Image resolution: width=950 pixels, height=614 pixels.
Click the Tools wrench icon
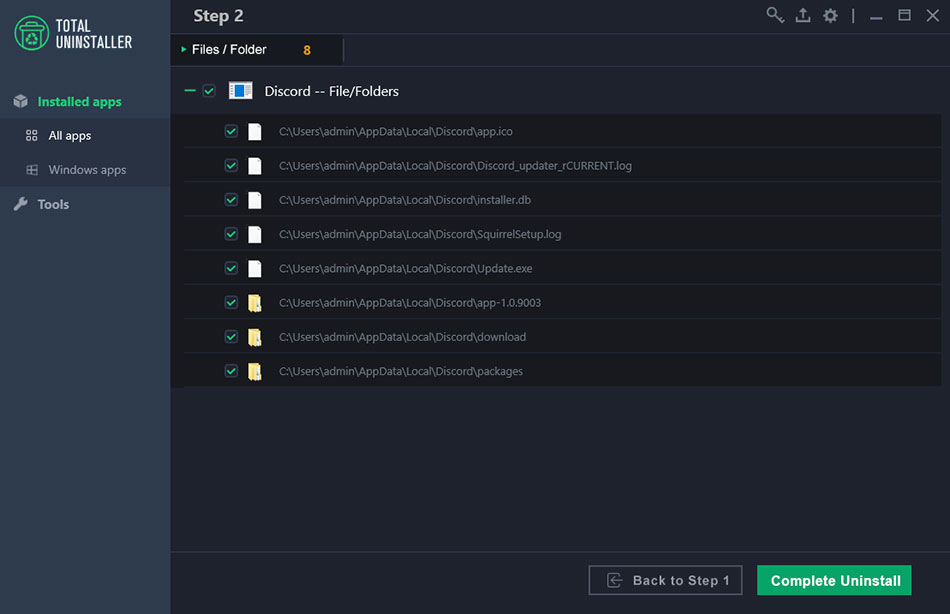[21, 204]
